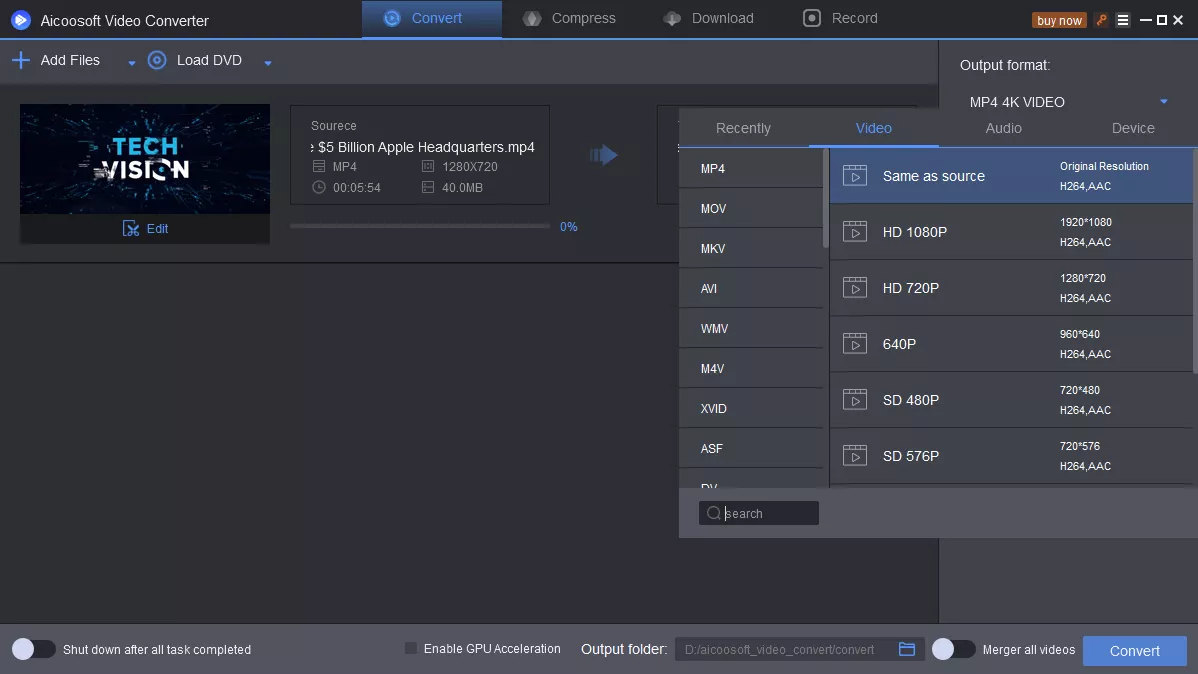1198x674 pixels.
Task: Expand the Load DVD dropdown arrow
Action: tap(267, 63)
